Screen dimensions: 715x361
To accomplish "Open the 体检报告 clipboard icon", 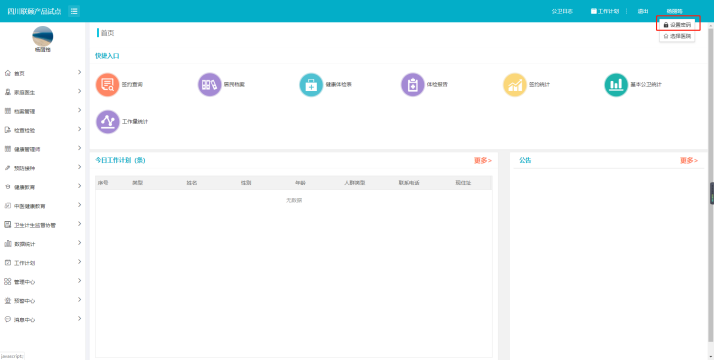I will pos(413,85).
